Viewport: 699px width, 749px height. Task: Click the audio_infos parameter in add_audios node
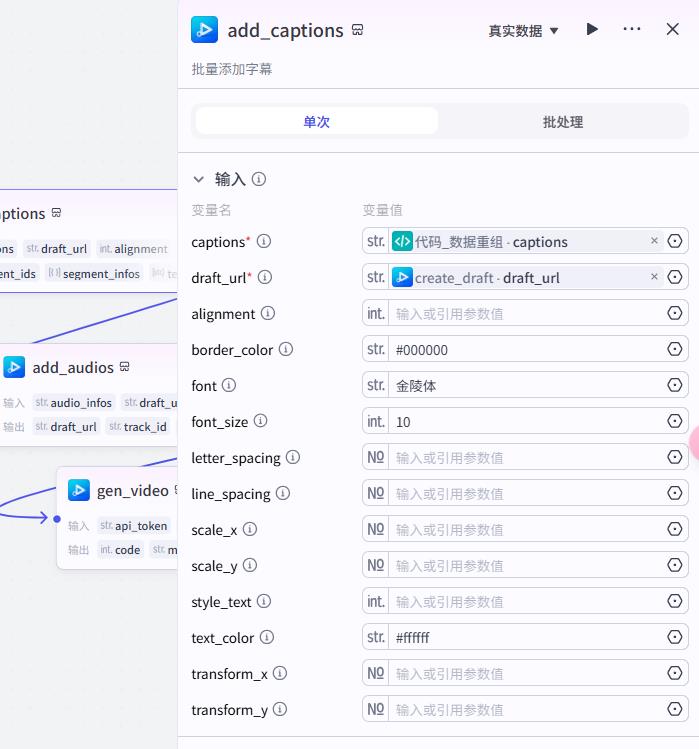(73, 403)
